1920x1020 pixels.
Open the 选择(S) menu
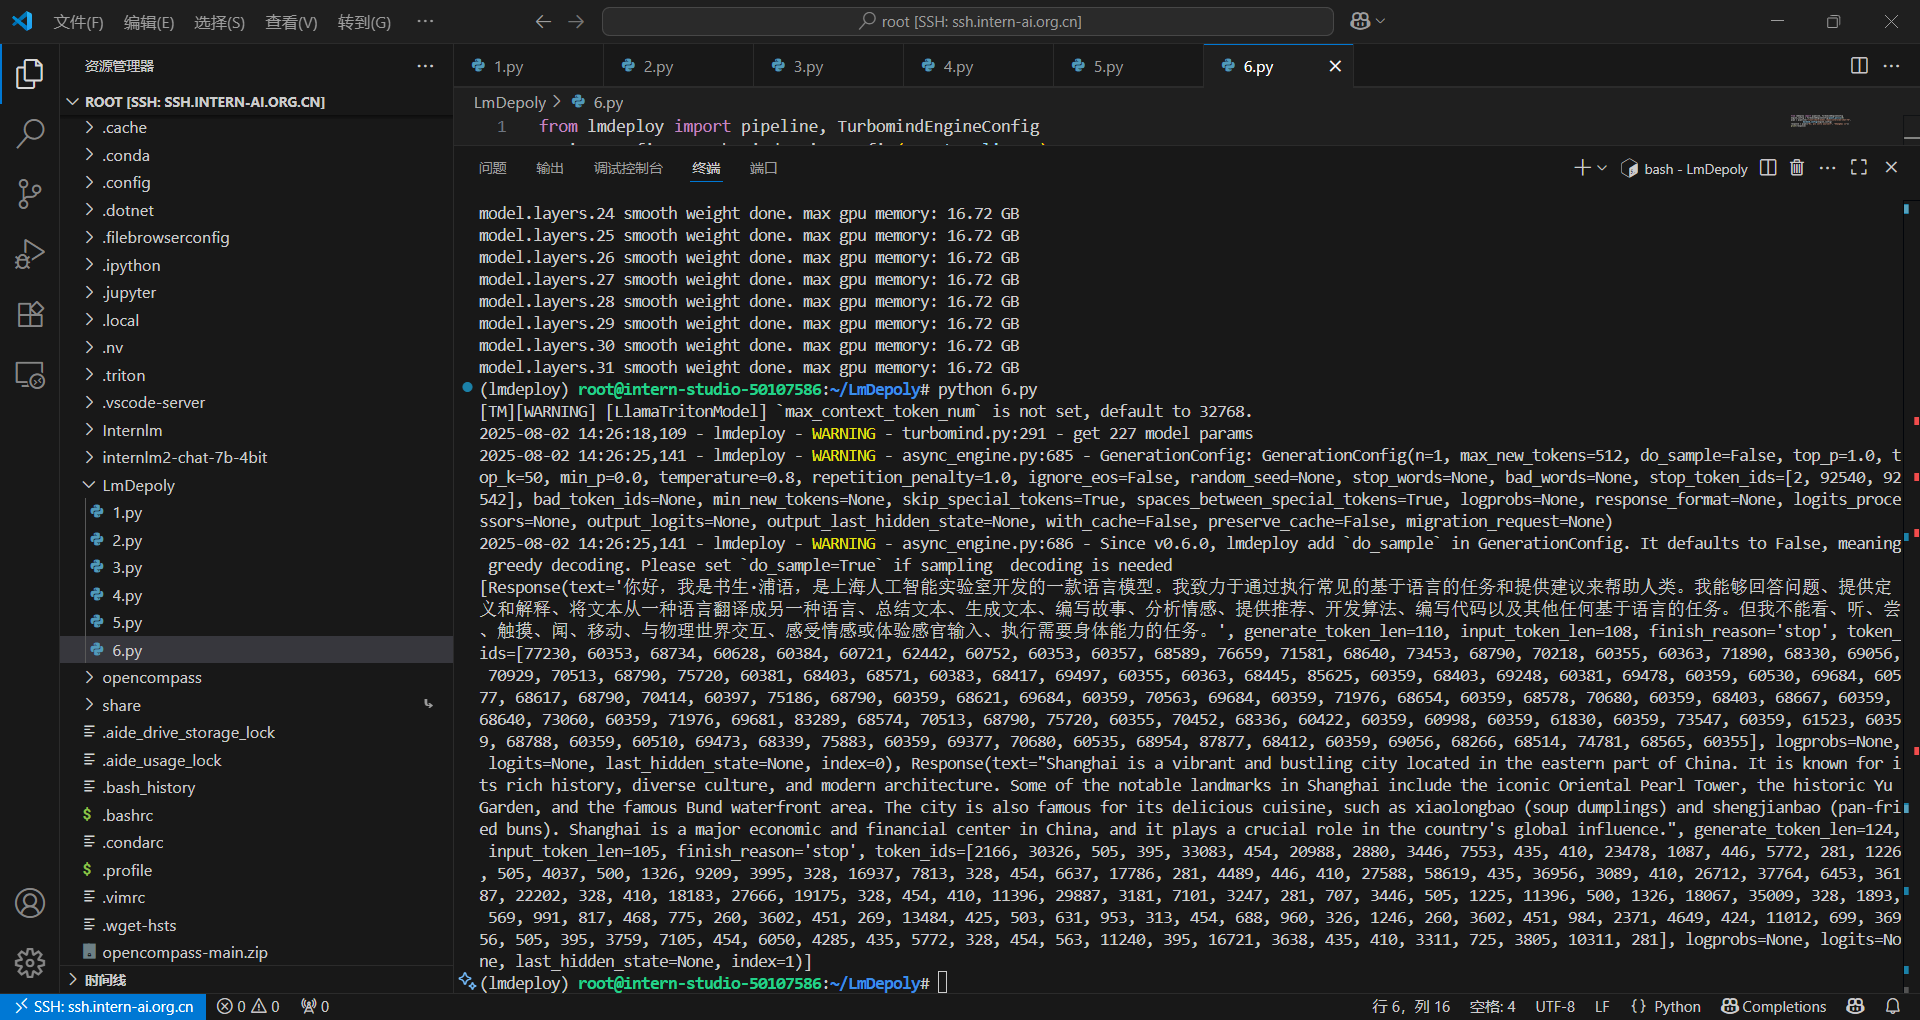pos(220,22)
